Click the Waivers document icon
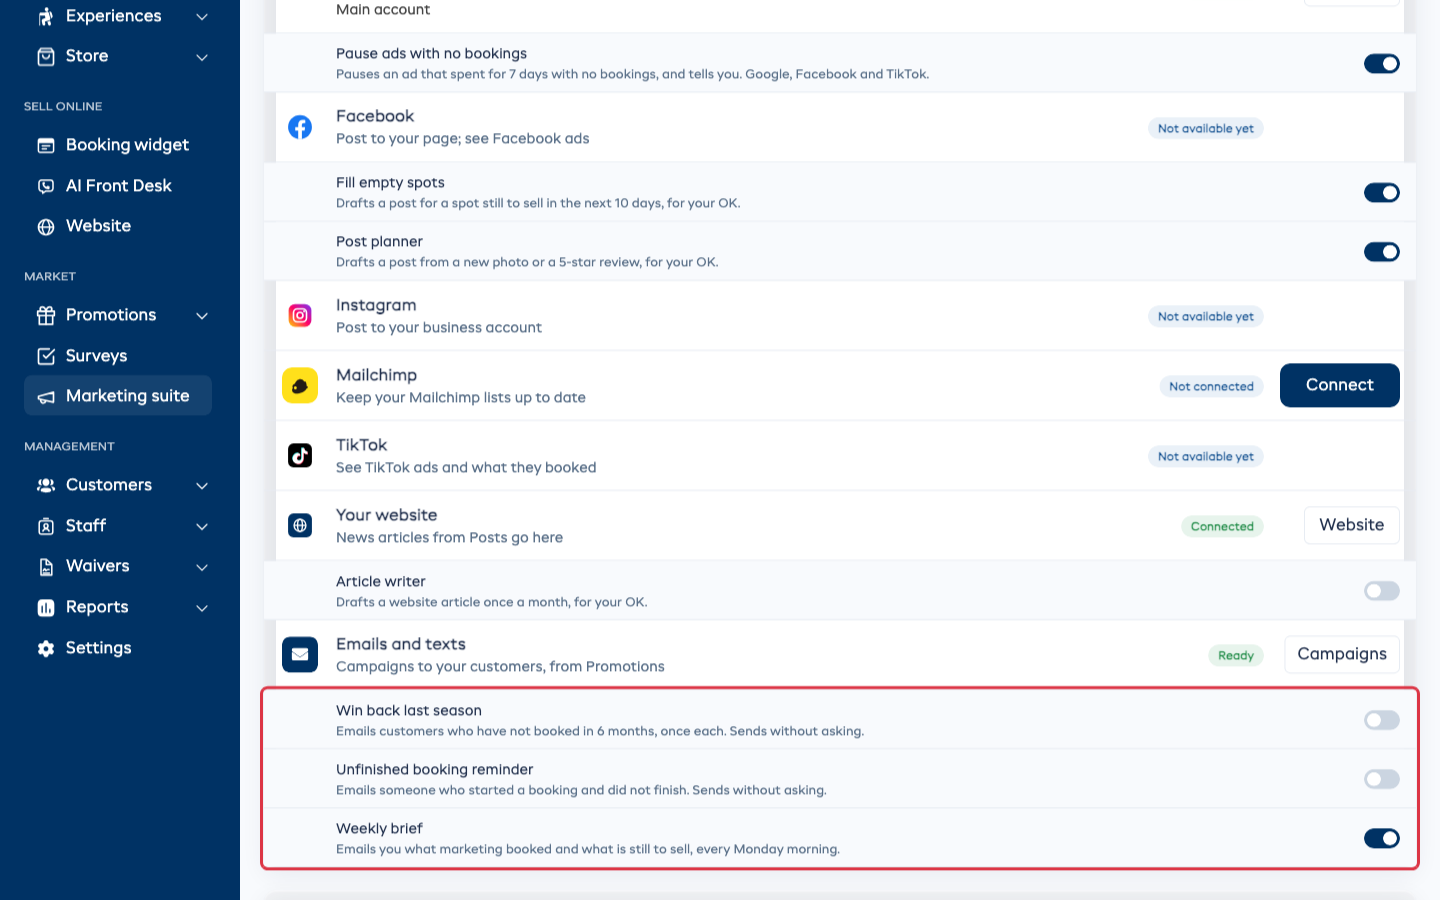 coord(46,567)
